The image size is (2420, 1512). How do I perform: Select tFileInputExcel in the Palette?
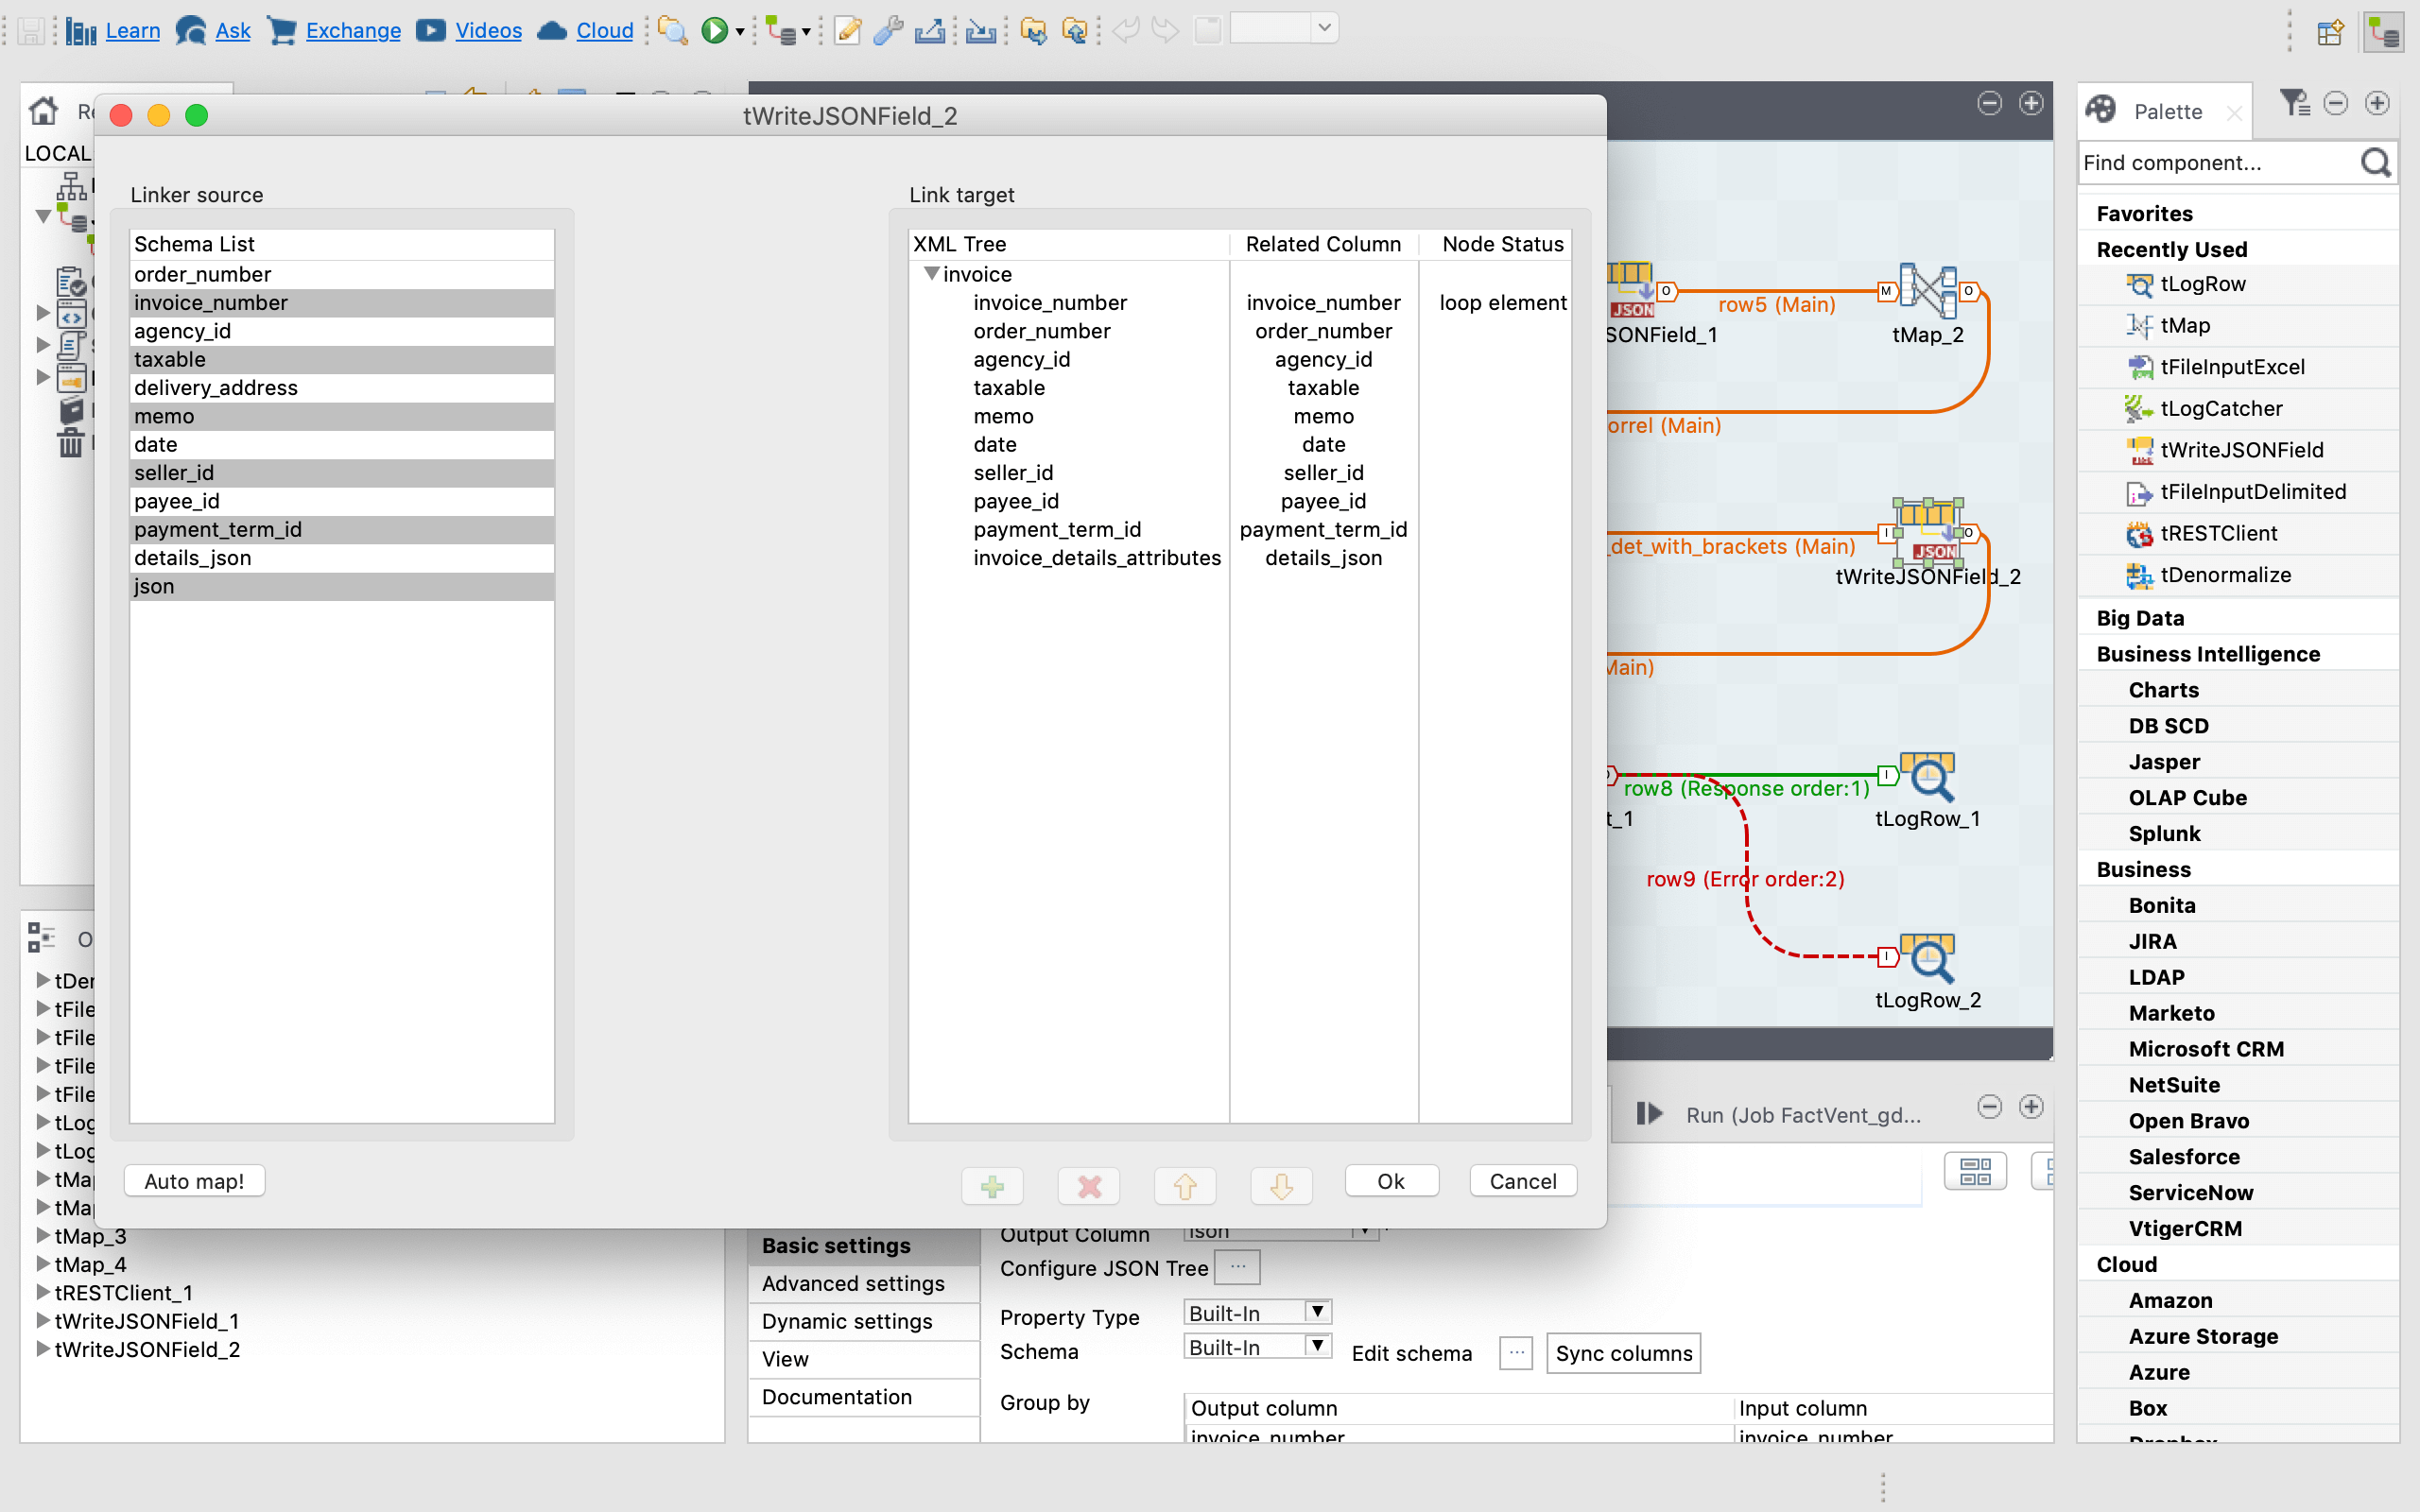pyautogui.click(x=2231, y=367)
